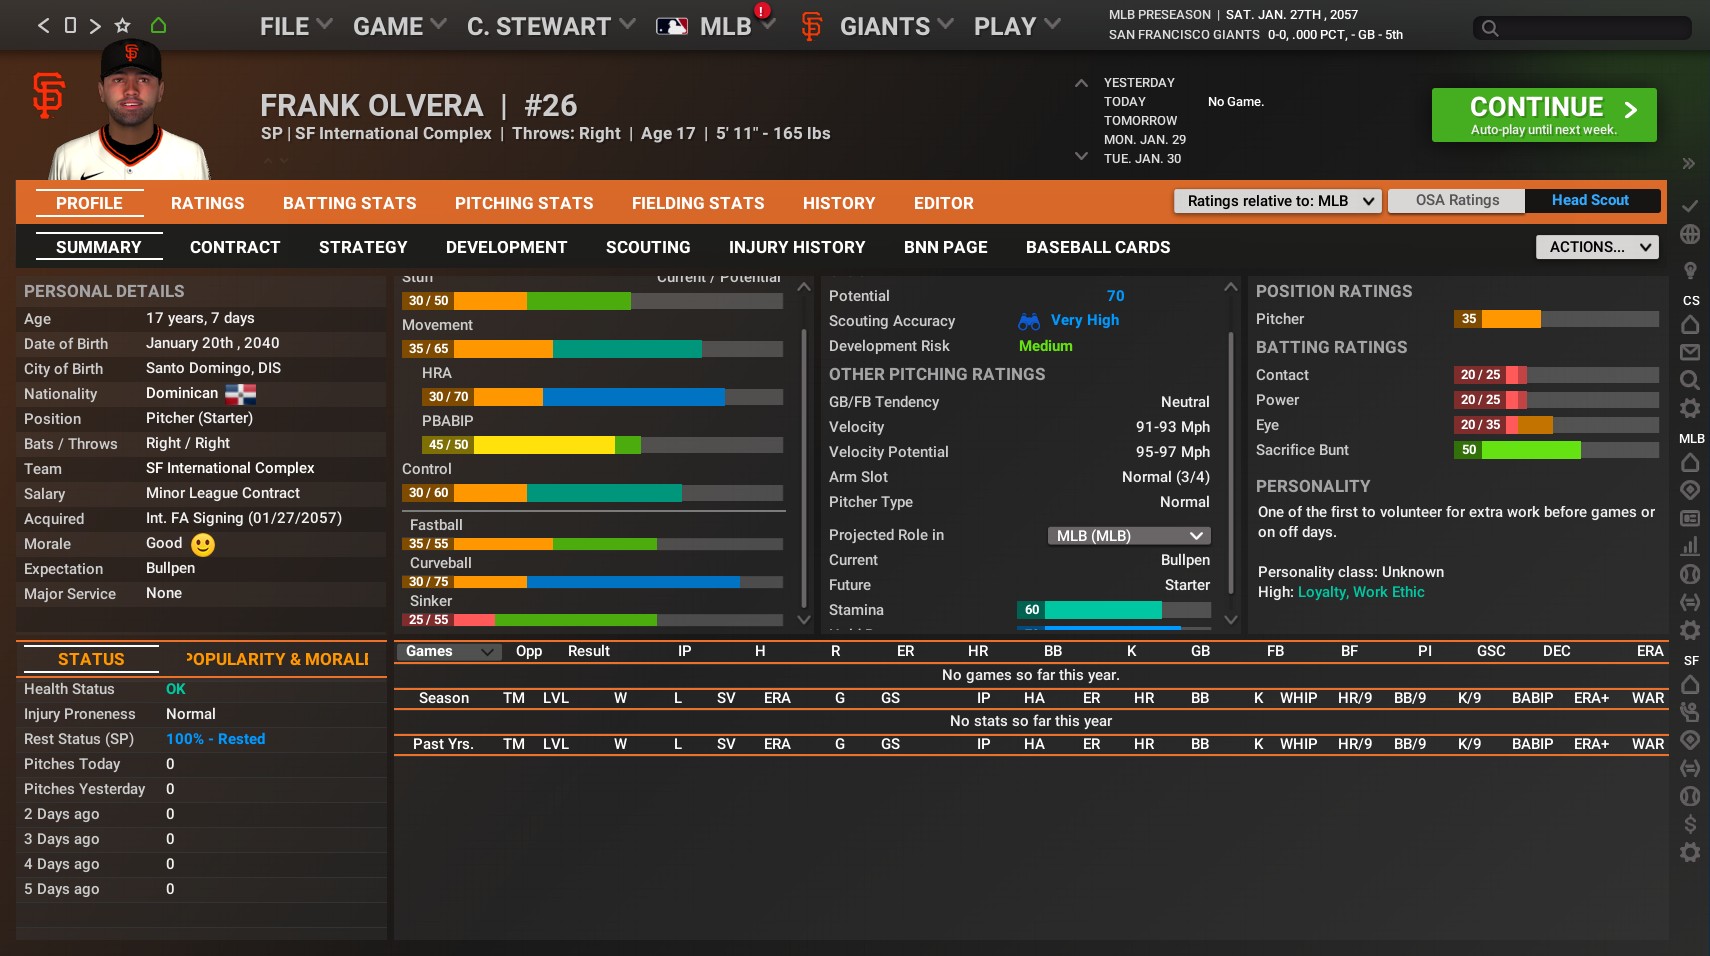Switch to the OSA Ratings view
Image resolution: width=1710 pixels, height=956 pixels.
click(x=1456, y=200)
